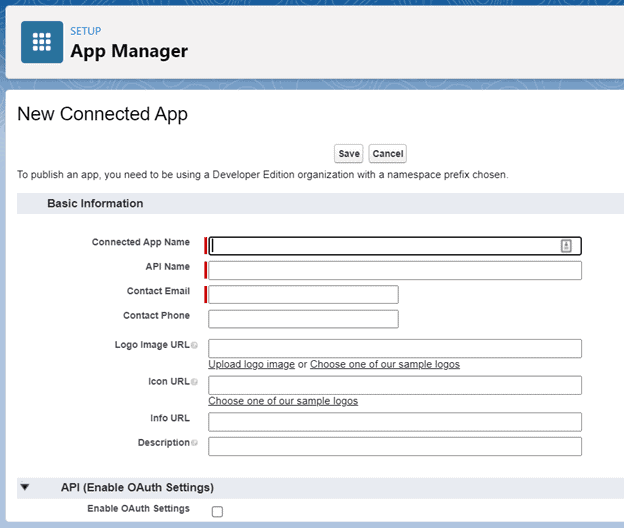Click the App Manager grid icon
Screen dimensions: 624x528
coord(42,42)
